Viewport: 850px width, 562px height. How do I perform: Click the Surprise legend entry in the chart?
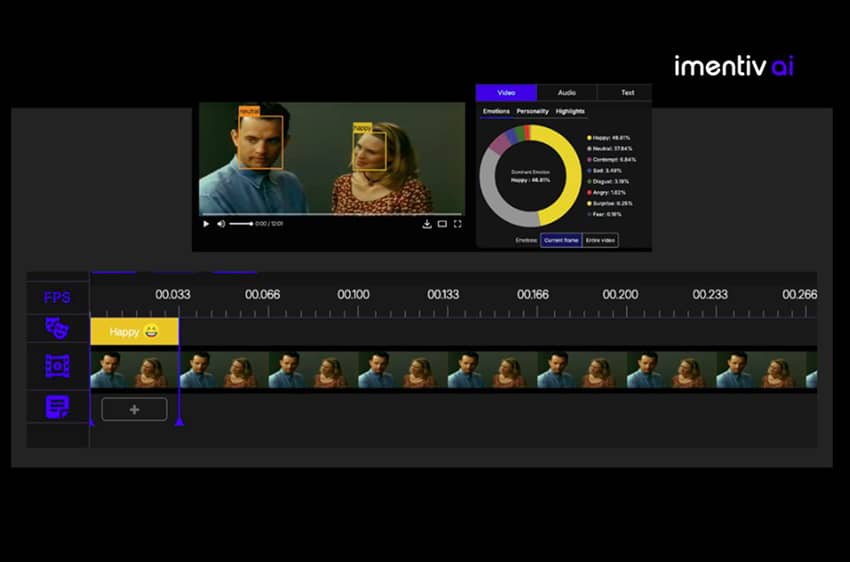pyautogui.click(x=609, y=203)
